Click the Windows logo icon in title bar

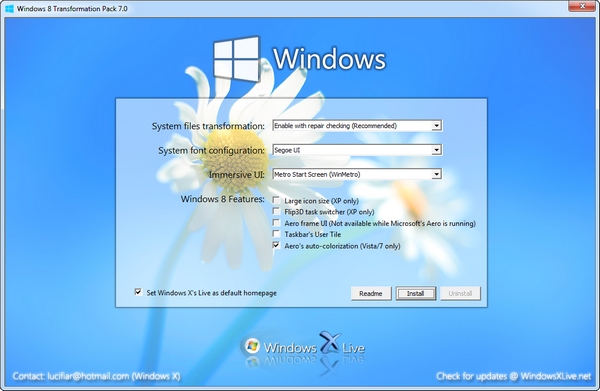[10, 8]
